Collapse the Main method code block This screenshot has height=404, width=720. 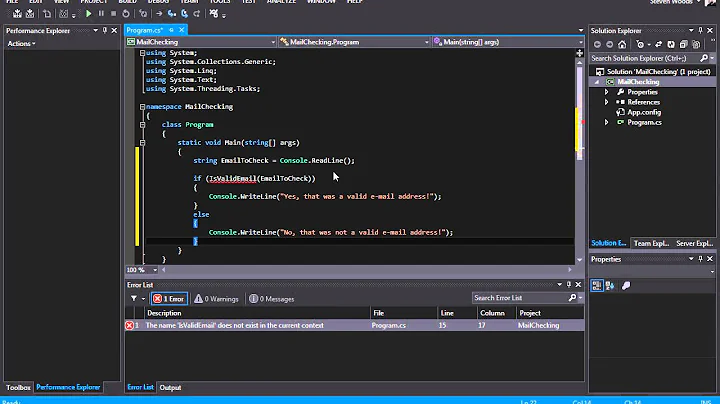coord(142,143)
